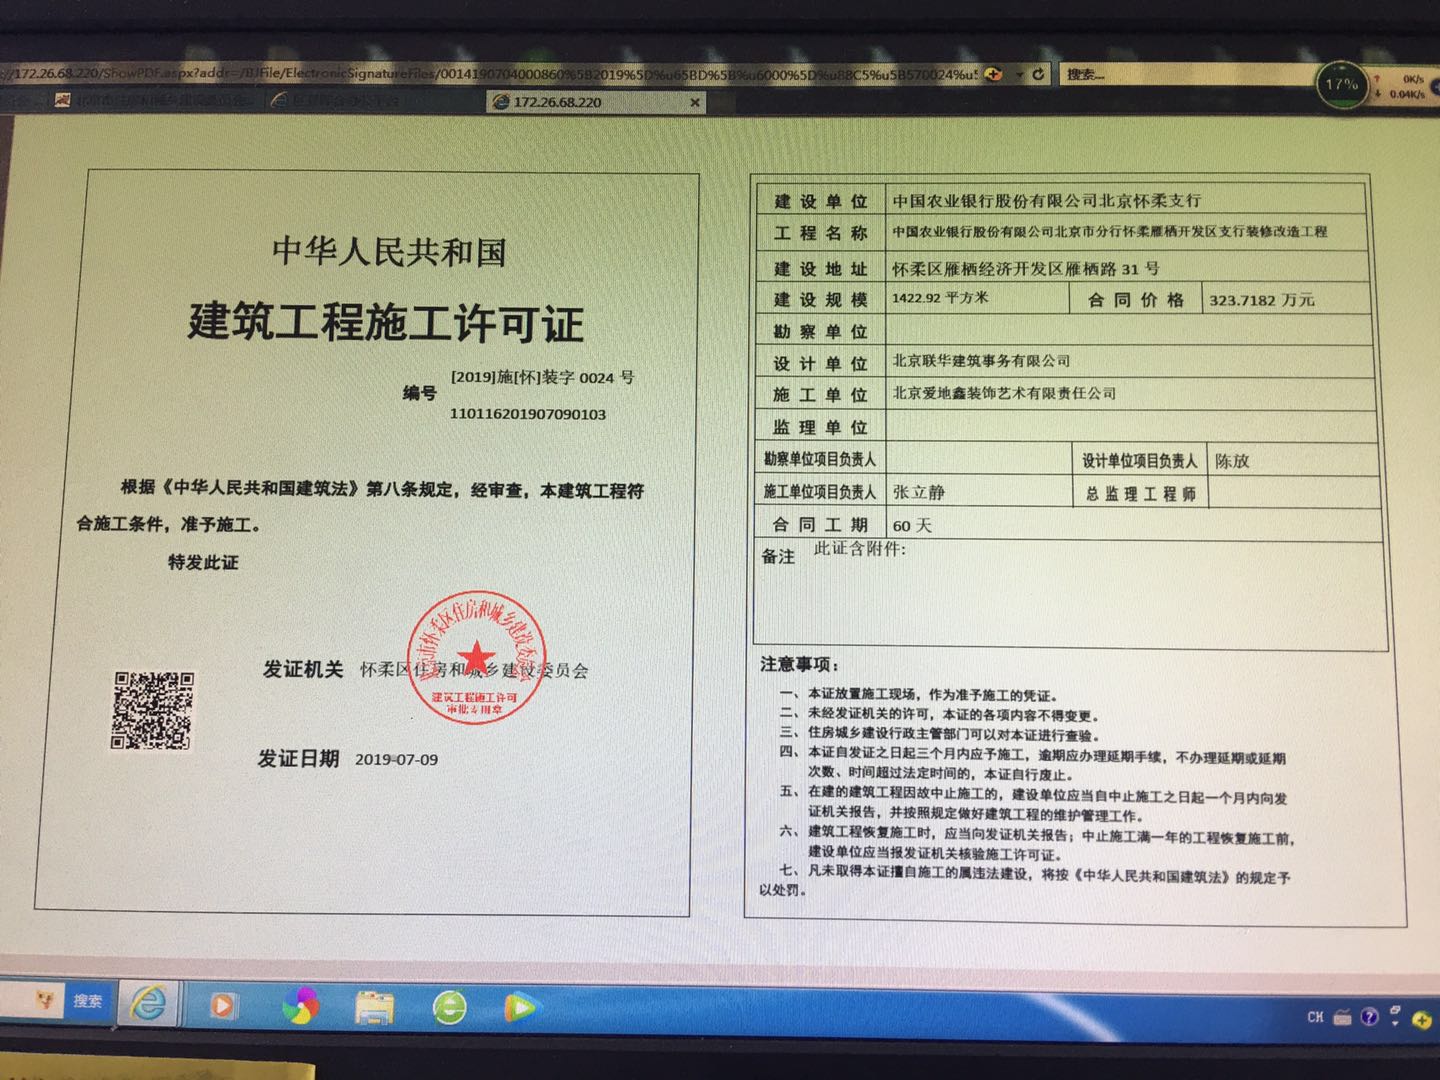Click issue date 2019-07-09
1440x1080 pixels.
pyautogui.click(x=396, y=760)
